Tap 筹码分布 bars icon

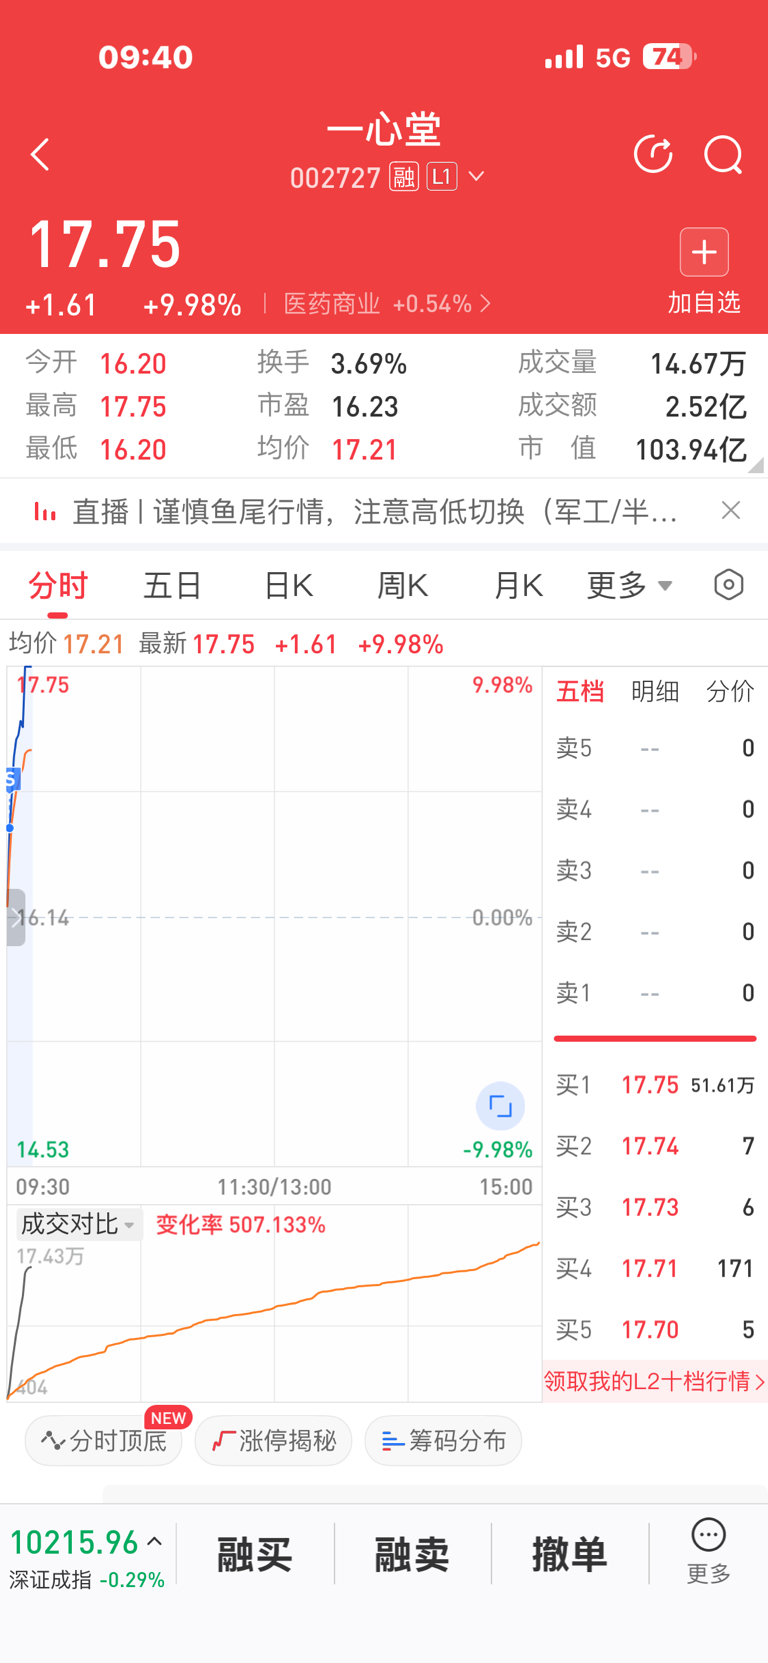click(393, 1441)
